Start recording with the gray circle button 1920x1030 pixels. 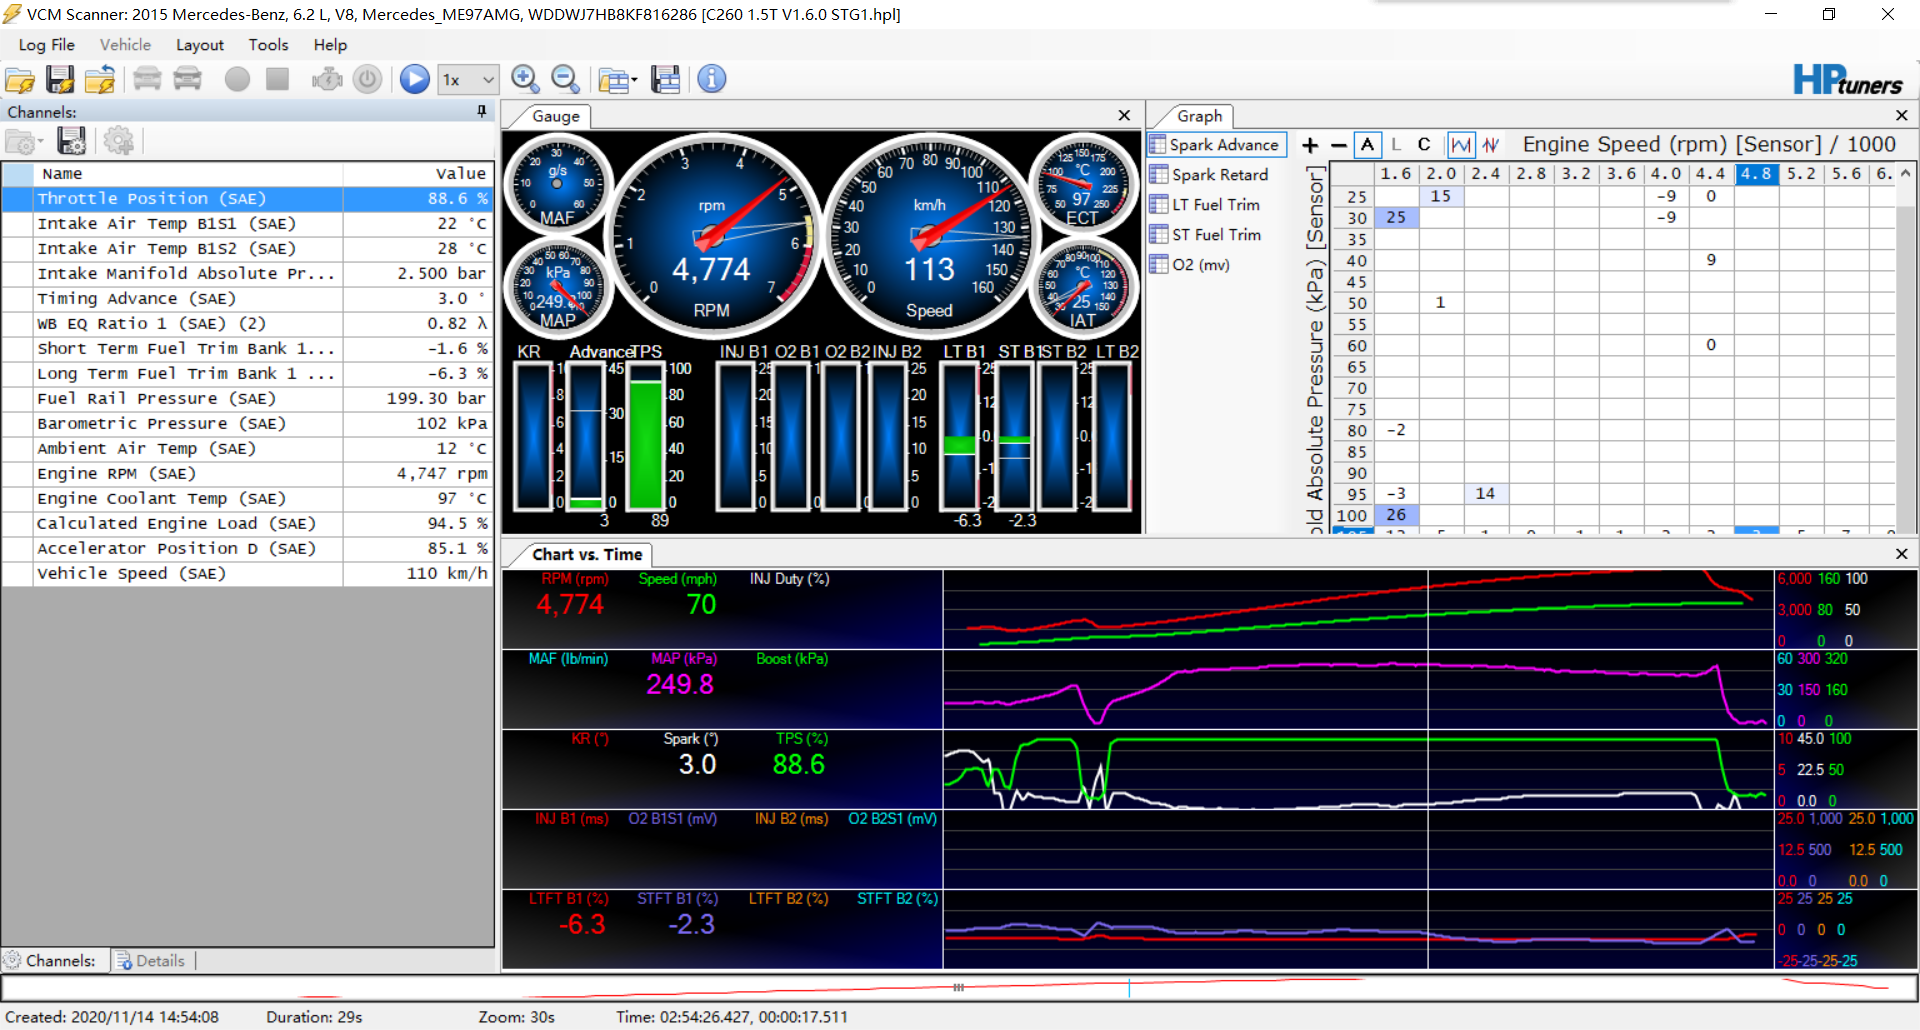click(x=237, y=79)
